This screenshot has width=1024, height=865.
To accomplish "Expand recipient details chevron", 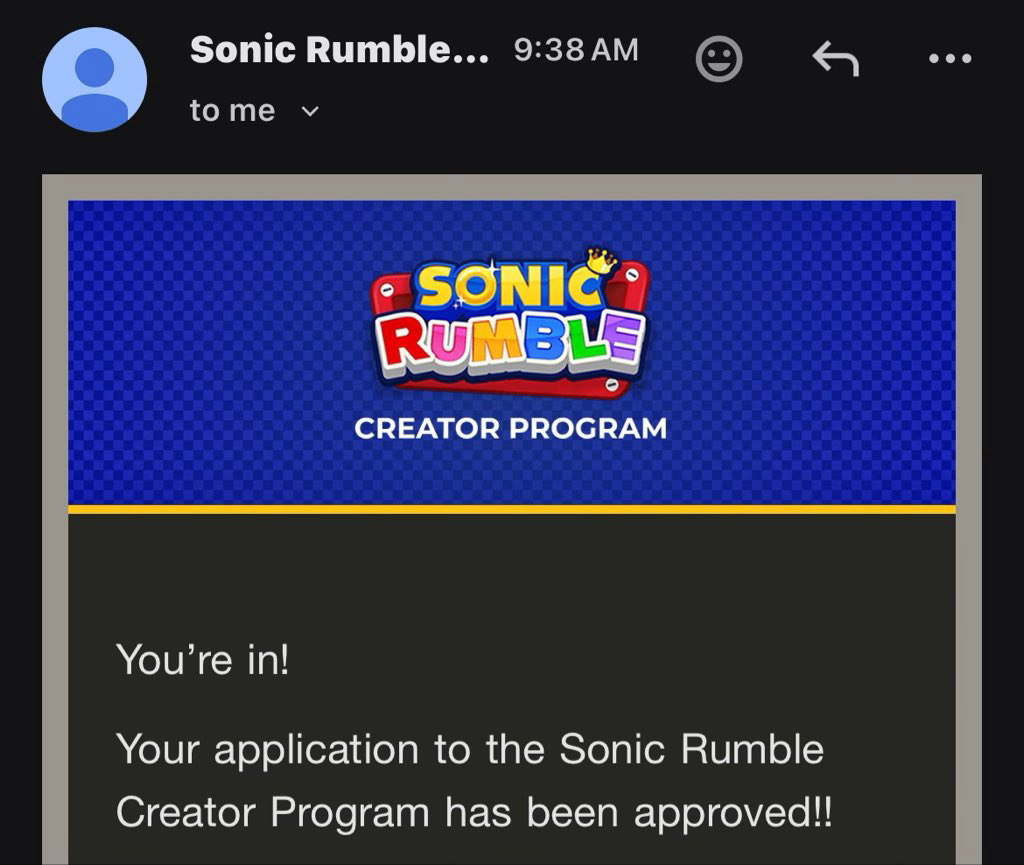I will click(310, 112).
